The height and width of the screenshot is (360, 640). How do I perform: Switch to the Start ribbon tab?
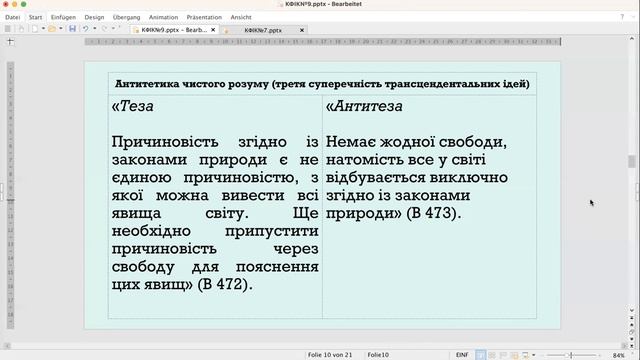36,17
